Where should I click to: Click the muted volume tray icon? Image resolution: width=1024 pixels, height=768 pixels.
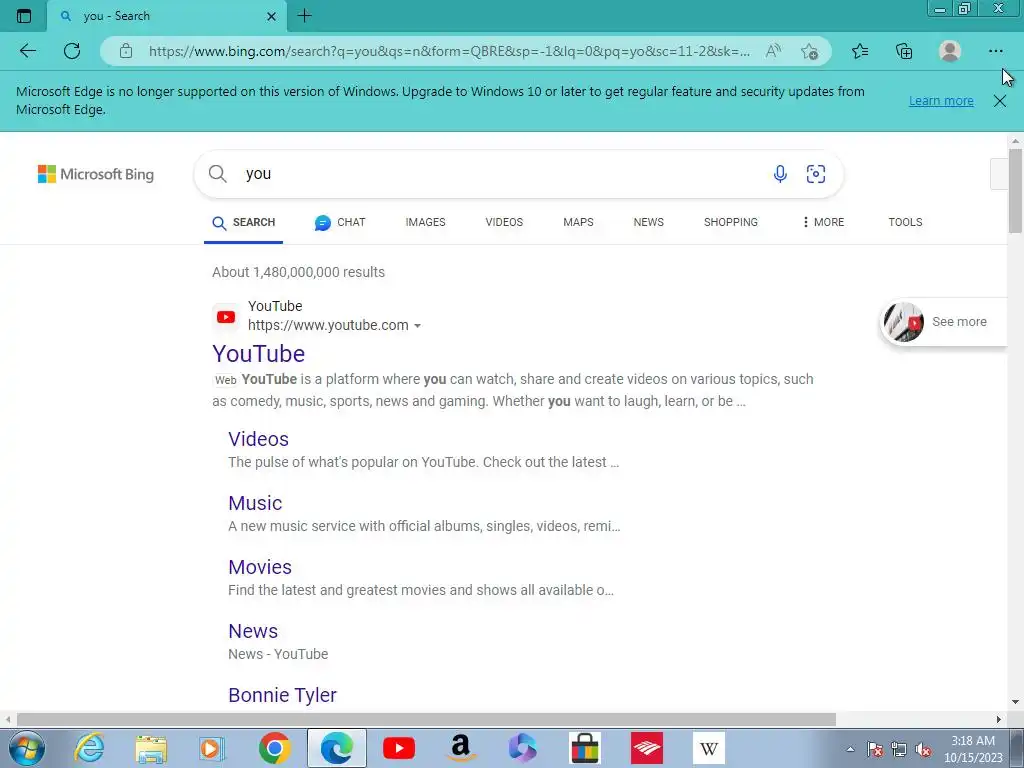pos(923,749)
